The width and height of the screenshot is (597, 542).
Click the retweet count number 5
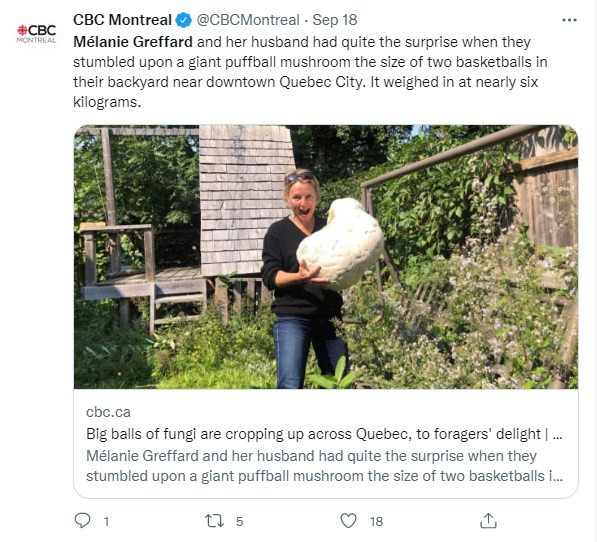pos(239,521)
